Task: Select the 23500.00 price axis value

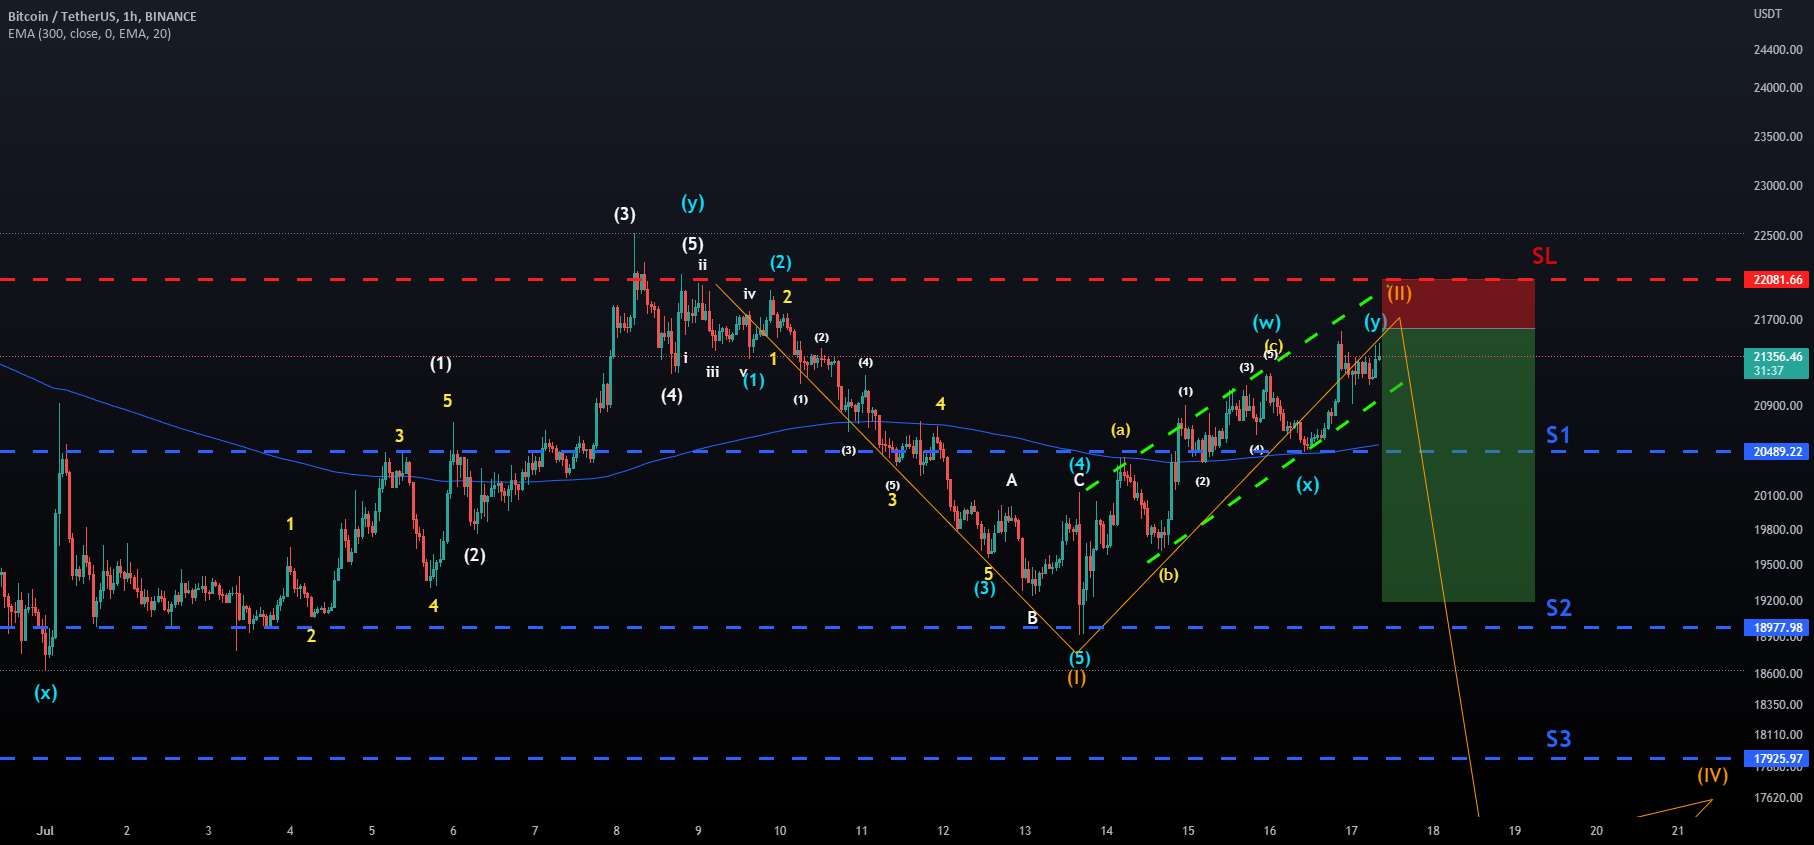Action: pos(1777,137)
